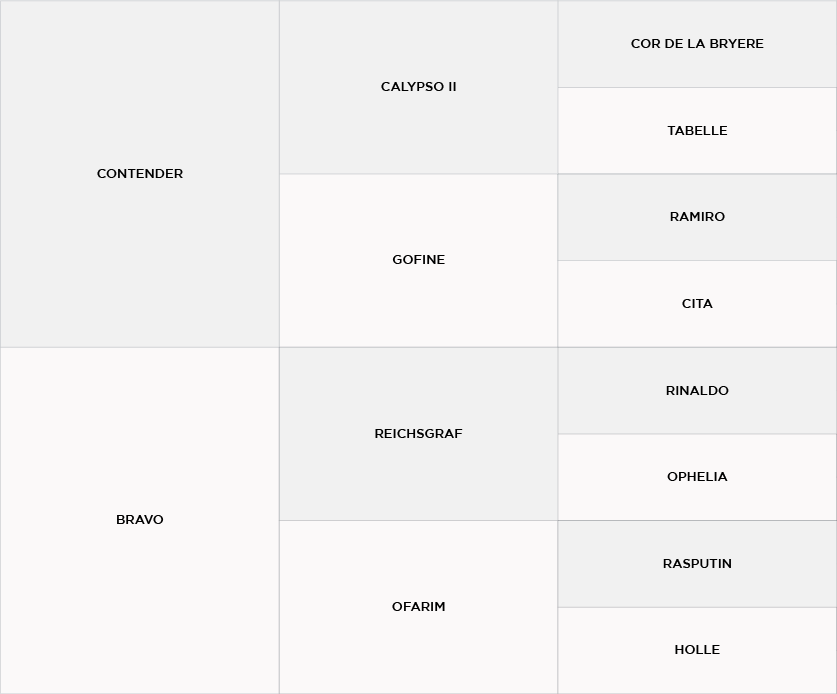The height and width of the screenshot is (694, 837).
Task: Open the CALYPSO II pedigree entry
Action: (418, 87)
